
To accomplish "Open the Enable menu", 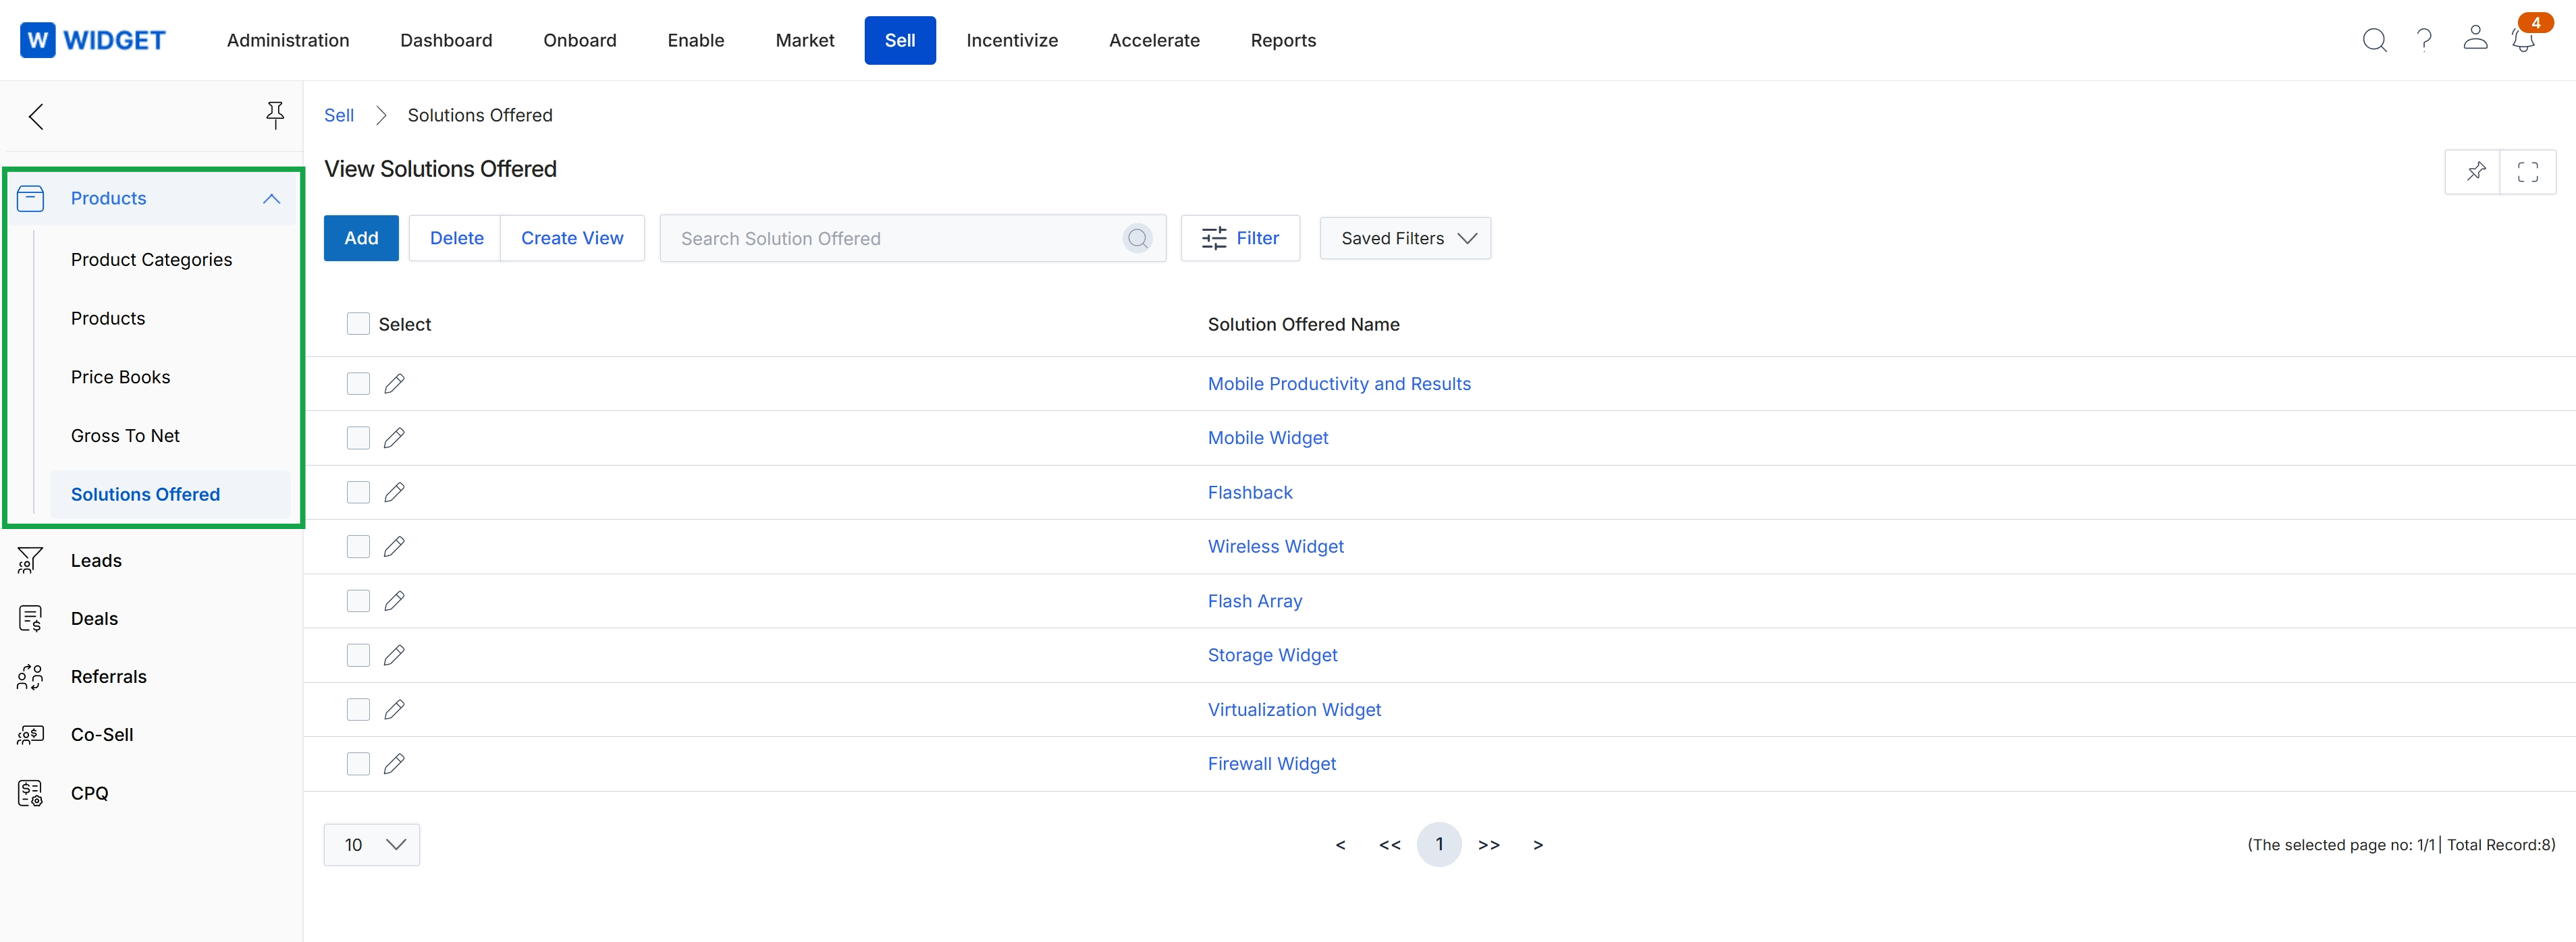I will click(x=696, y=40).
